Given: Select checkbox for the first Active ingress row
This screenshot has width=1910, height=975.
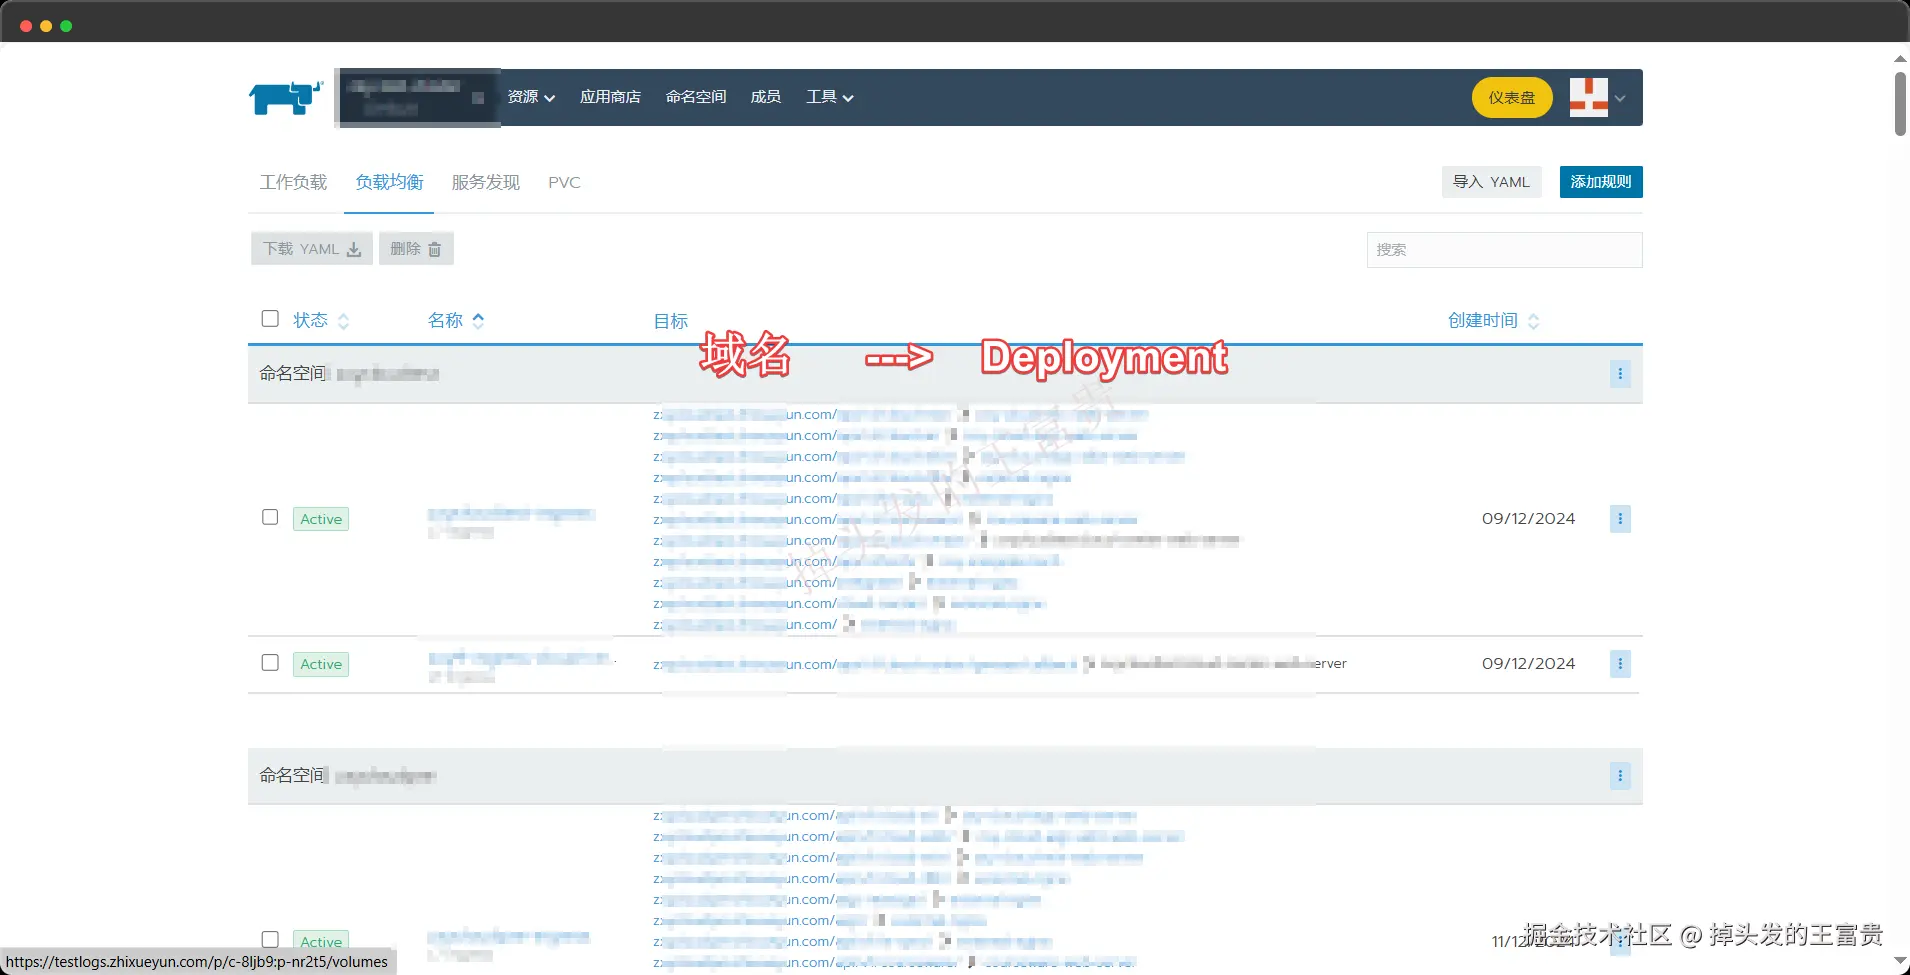Looking at the screenshot, I should (x=270, y=517).
